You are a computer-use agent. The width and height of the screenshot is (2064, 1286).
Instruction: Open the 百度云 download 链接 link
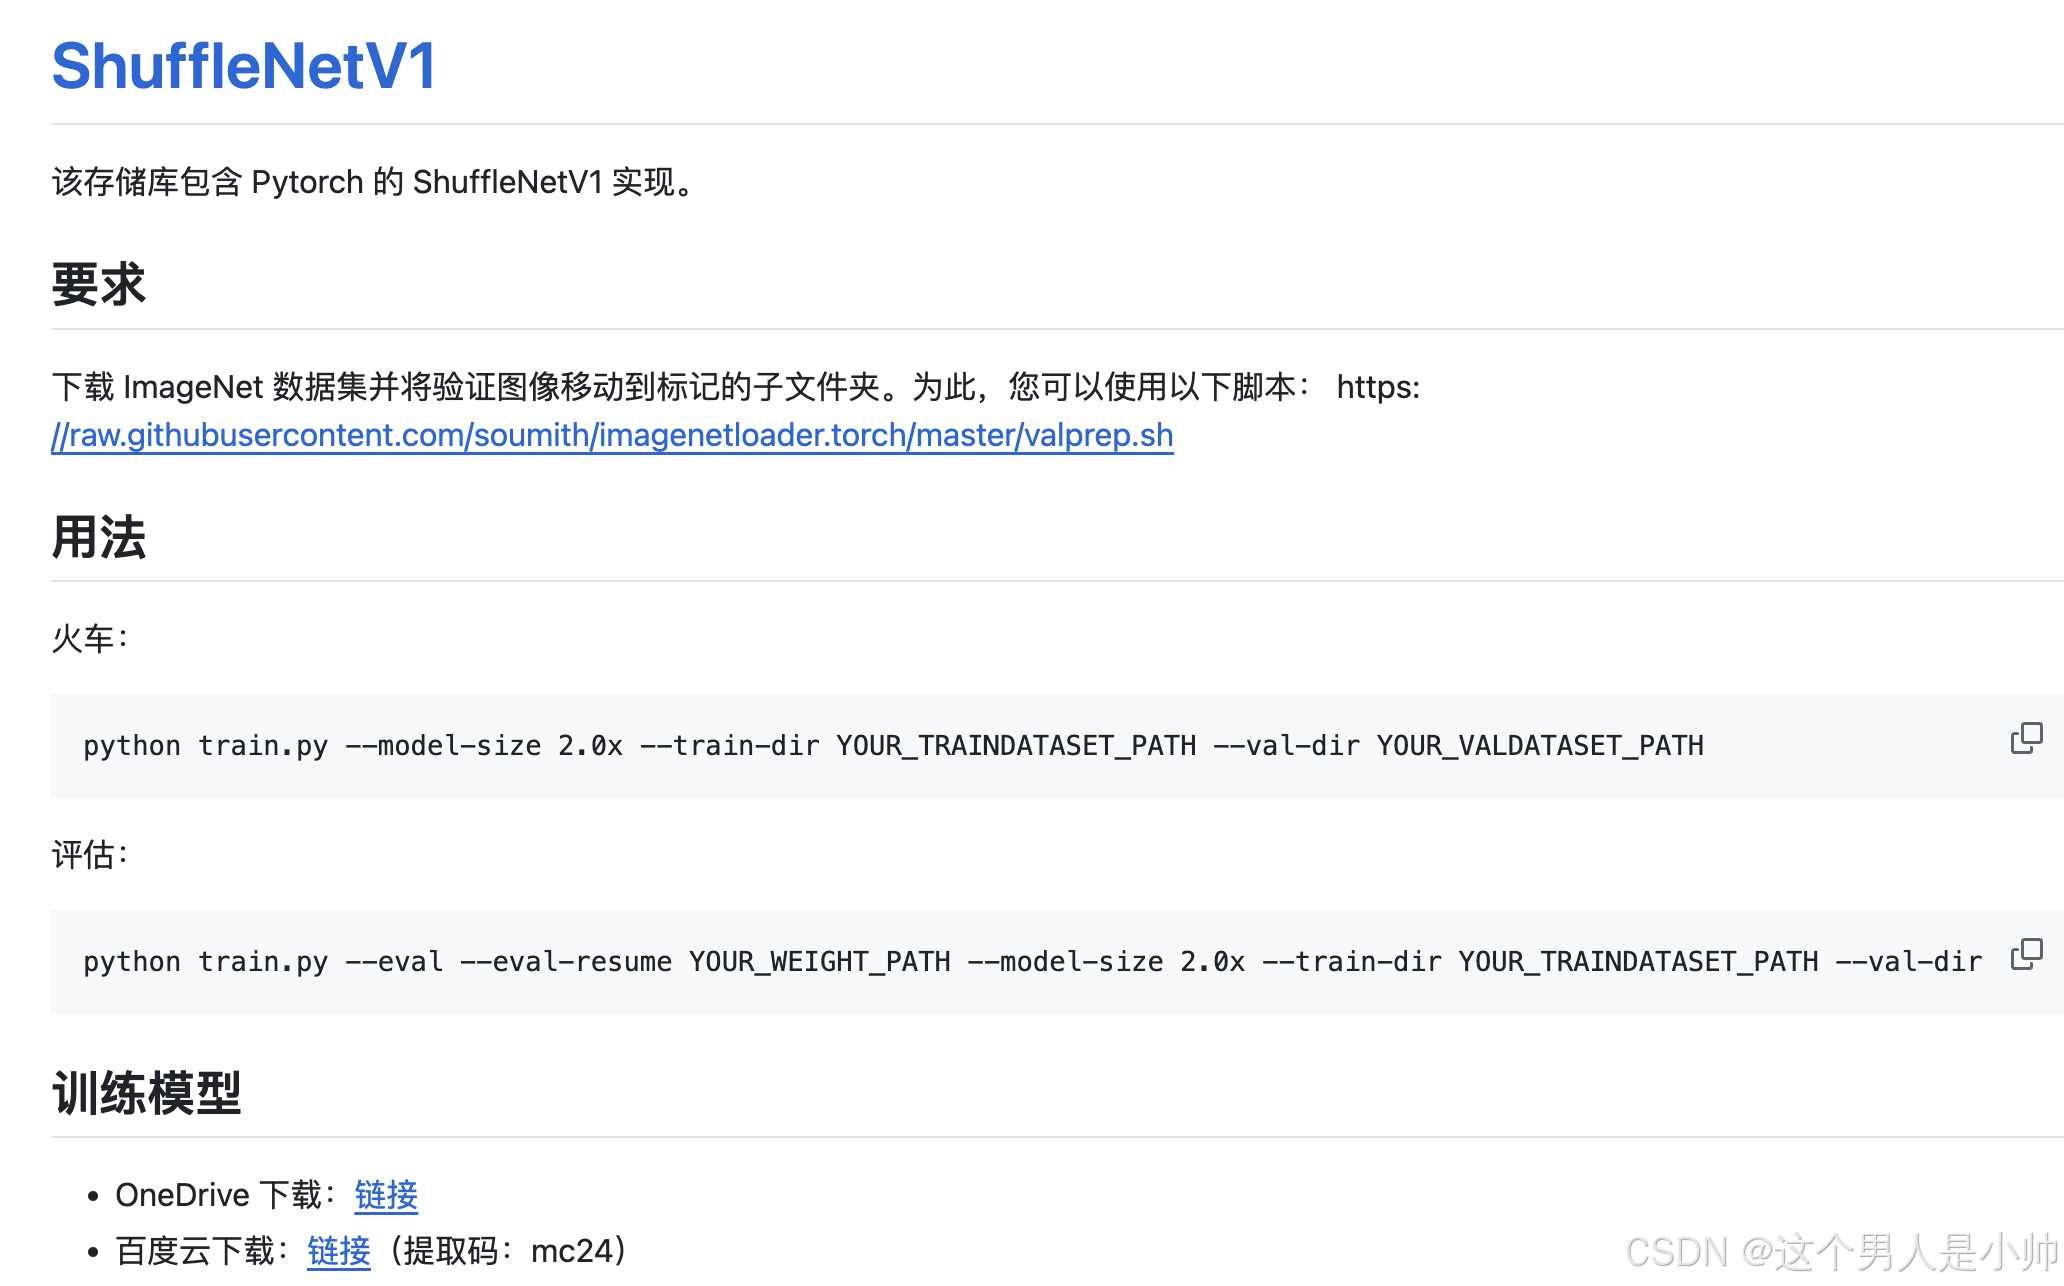pyautogui.click(x=338, y=1250)
